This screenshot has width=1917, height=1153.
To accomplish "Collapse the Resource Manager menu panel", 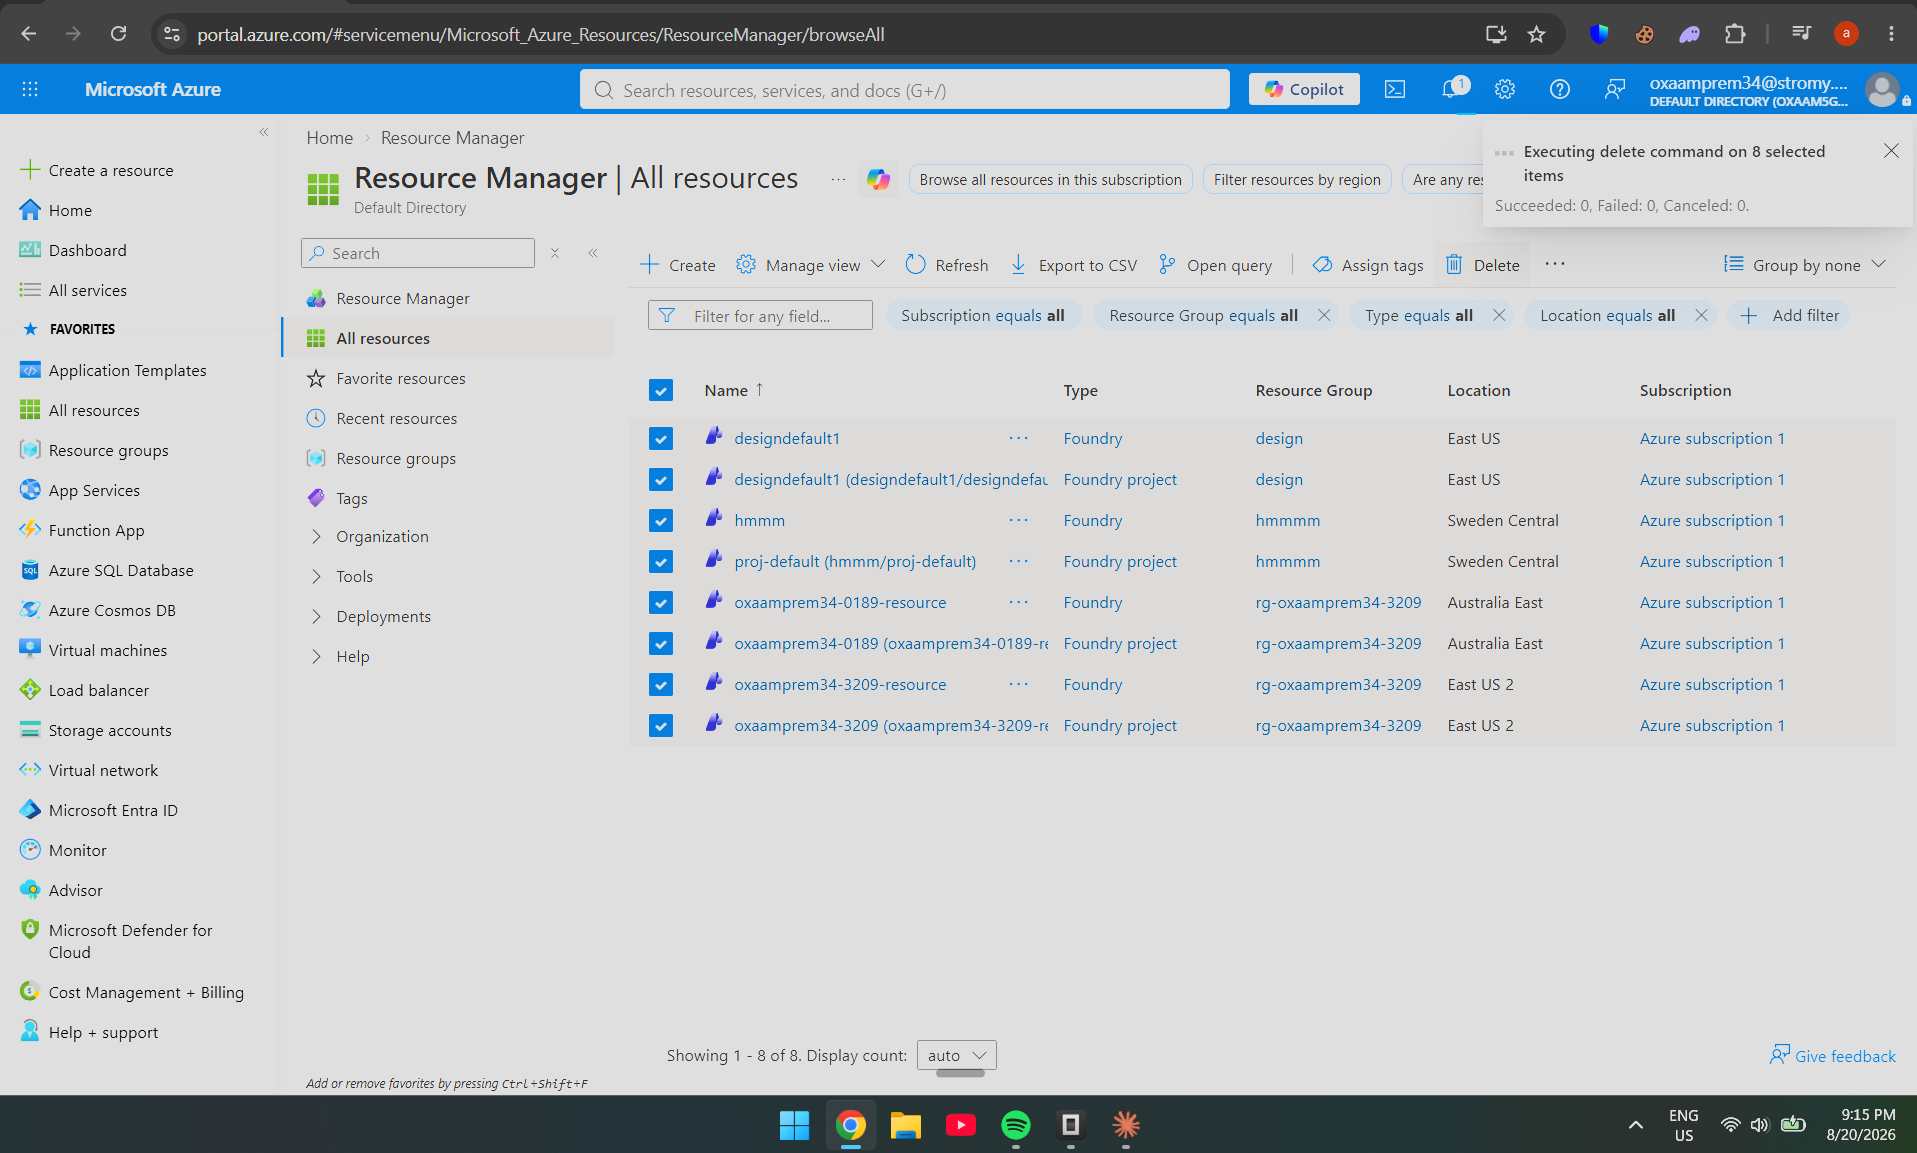I will click(x=593, y=253).
